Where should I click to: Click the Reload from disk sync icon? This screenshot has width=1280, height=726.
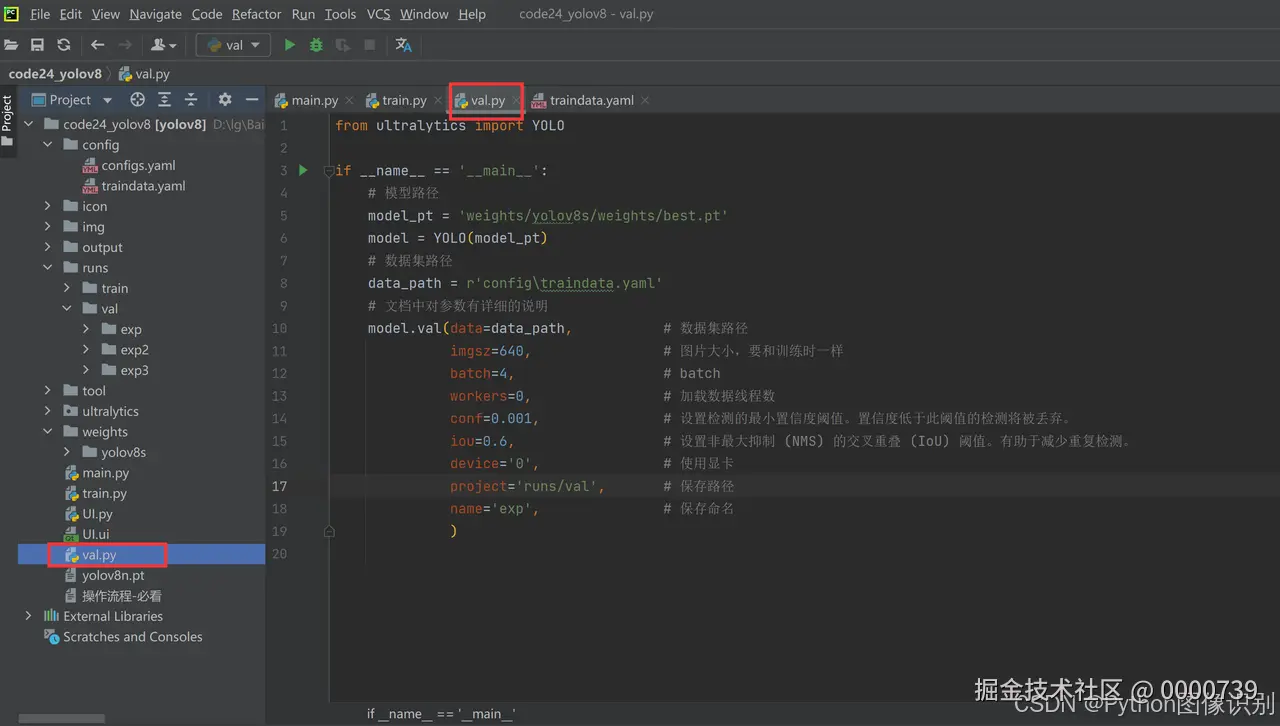tap(64, 45)
